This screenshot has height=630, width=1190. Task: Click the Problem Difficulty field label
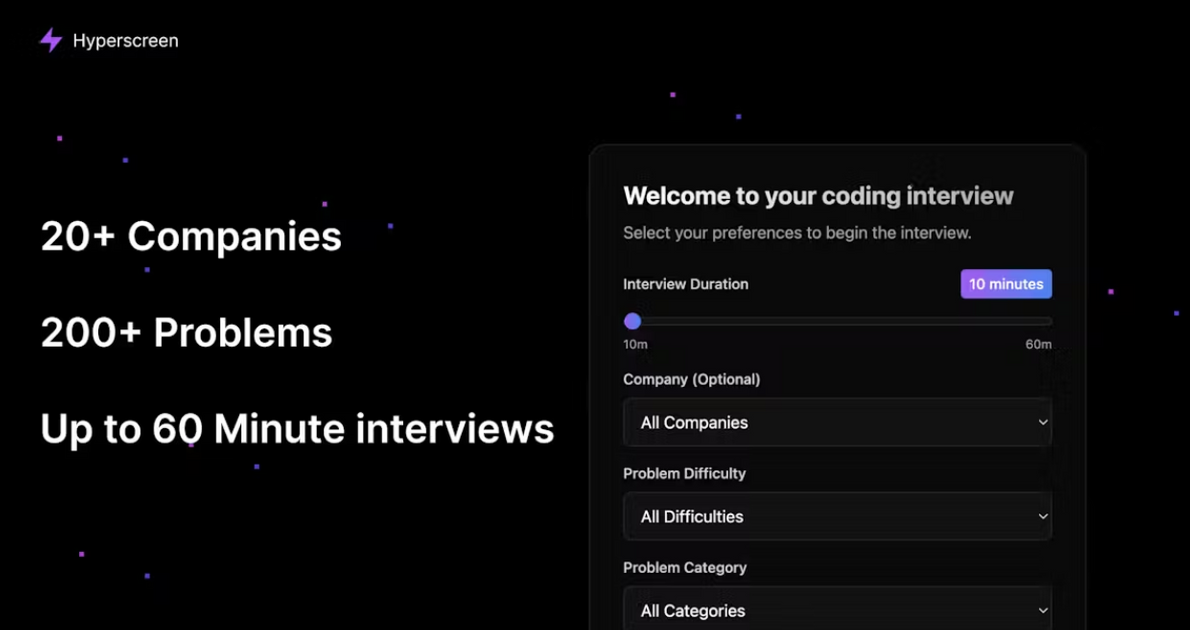pos(684,473)
